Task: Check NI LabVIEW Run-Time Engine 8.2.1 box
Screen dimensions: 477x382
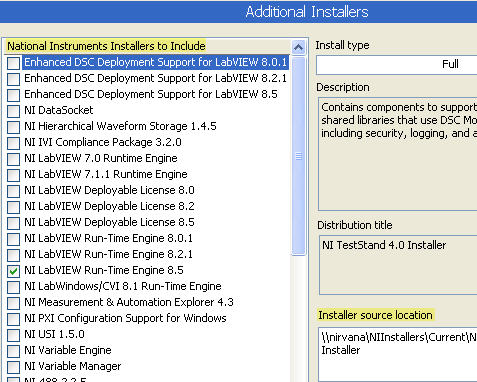Action: pyautogui.click(x=13, y=255)
